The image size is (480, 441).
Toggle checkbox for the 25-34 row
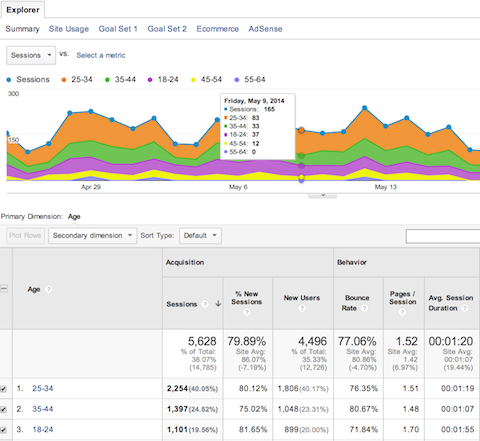(3, 389)
